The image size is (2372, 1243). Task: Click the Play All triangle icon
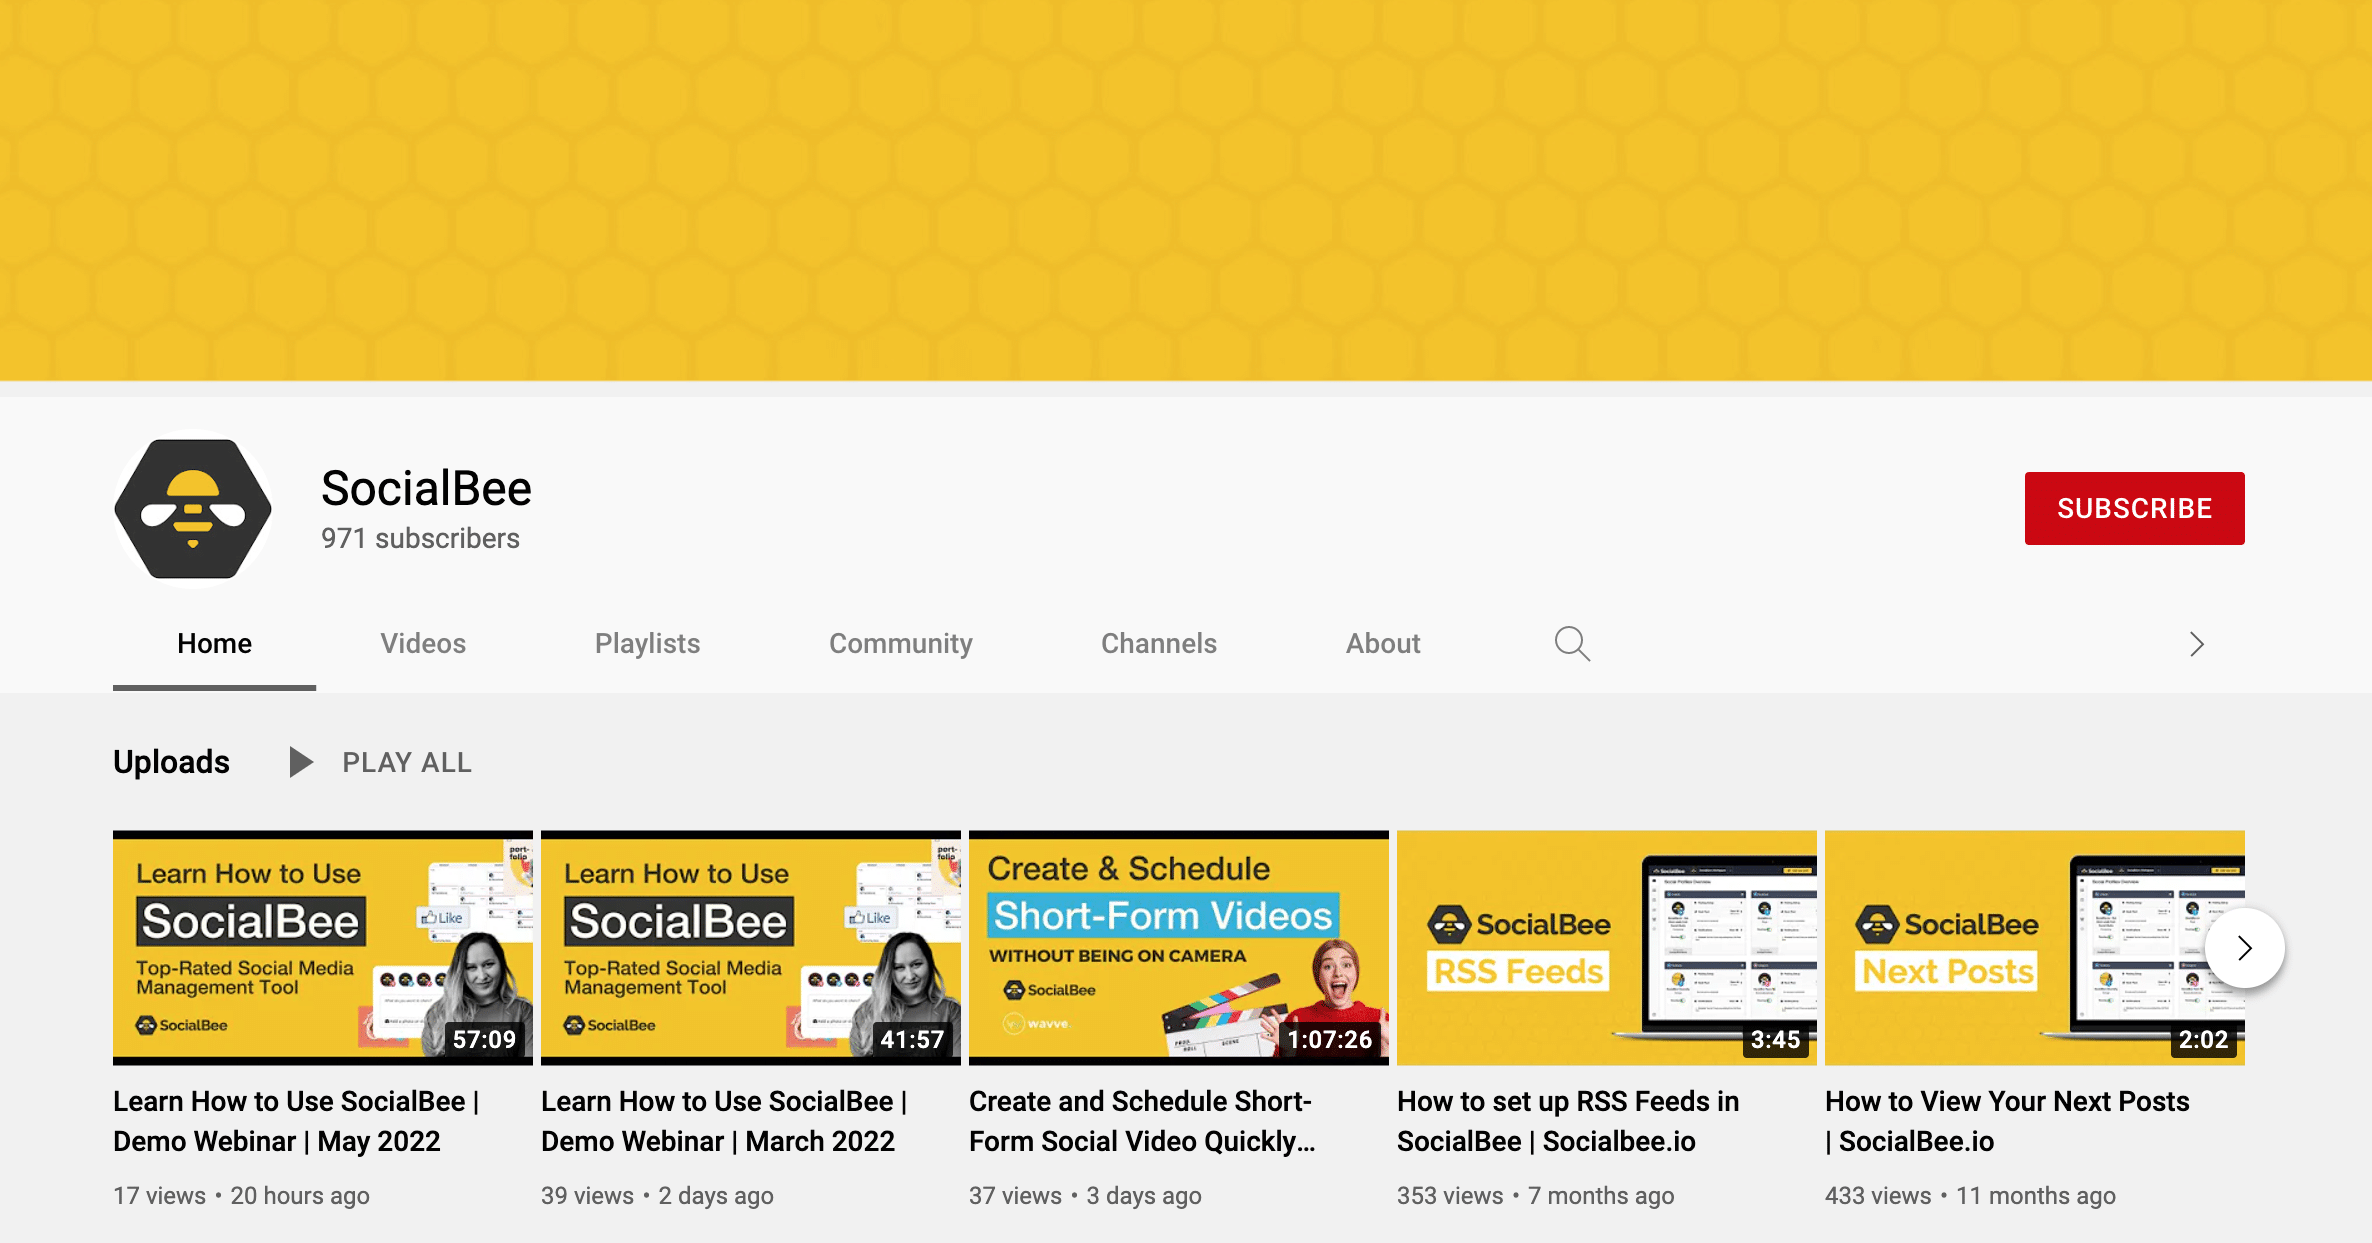click(300, 762)
